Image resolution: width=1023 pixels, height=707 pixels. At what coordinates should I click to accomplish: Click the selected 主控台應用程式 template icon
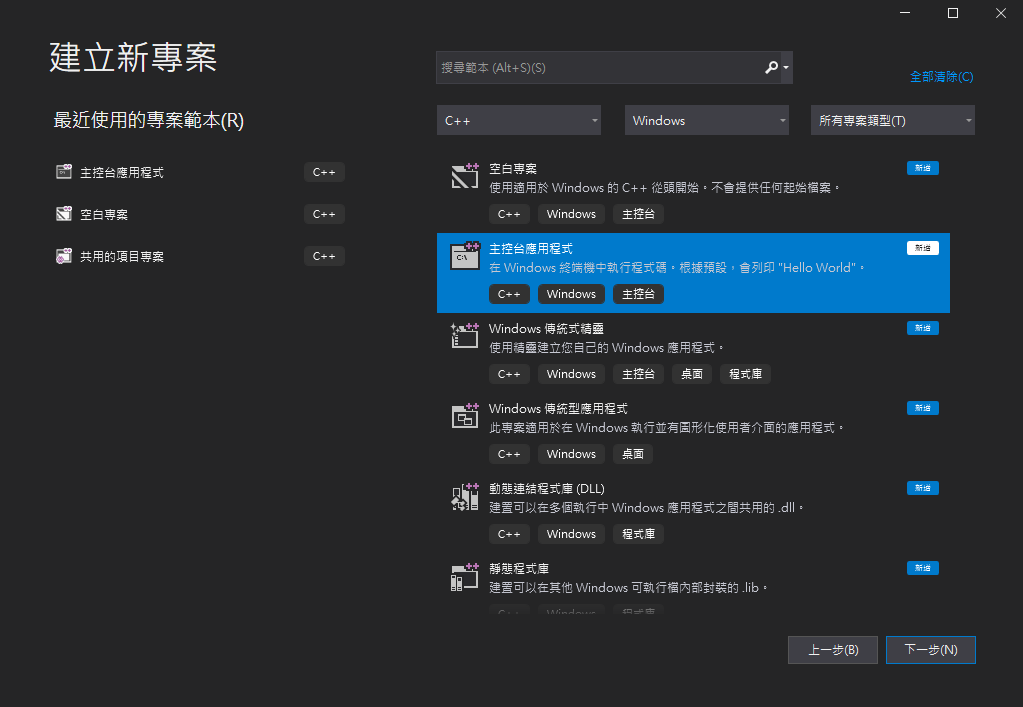click(465, 256)
